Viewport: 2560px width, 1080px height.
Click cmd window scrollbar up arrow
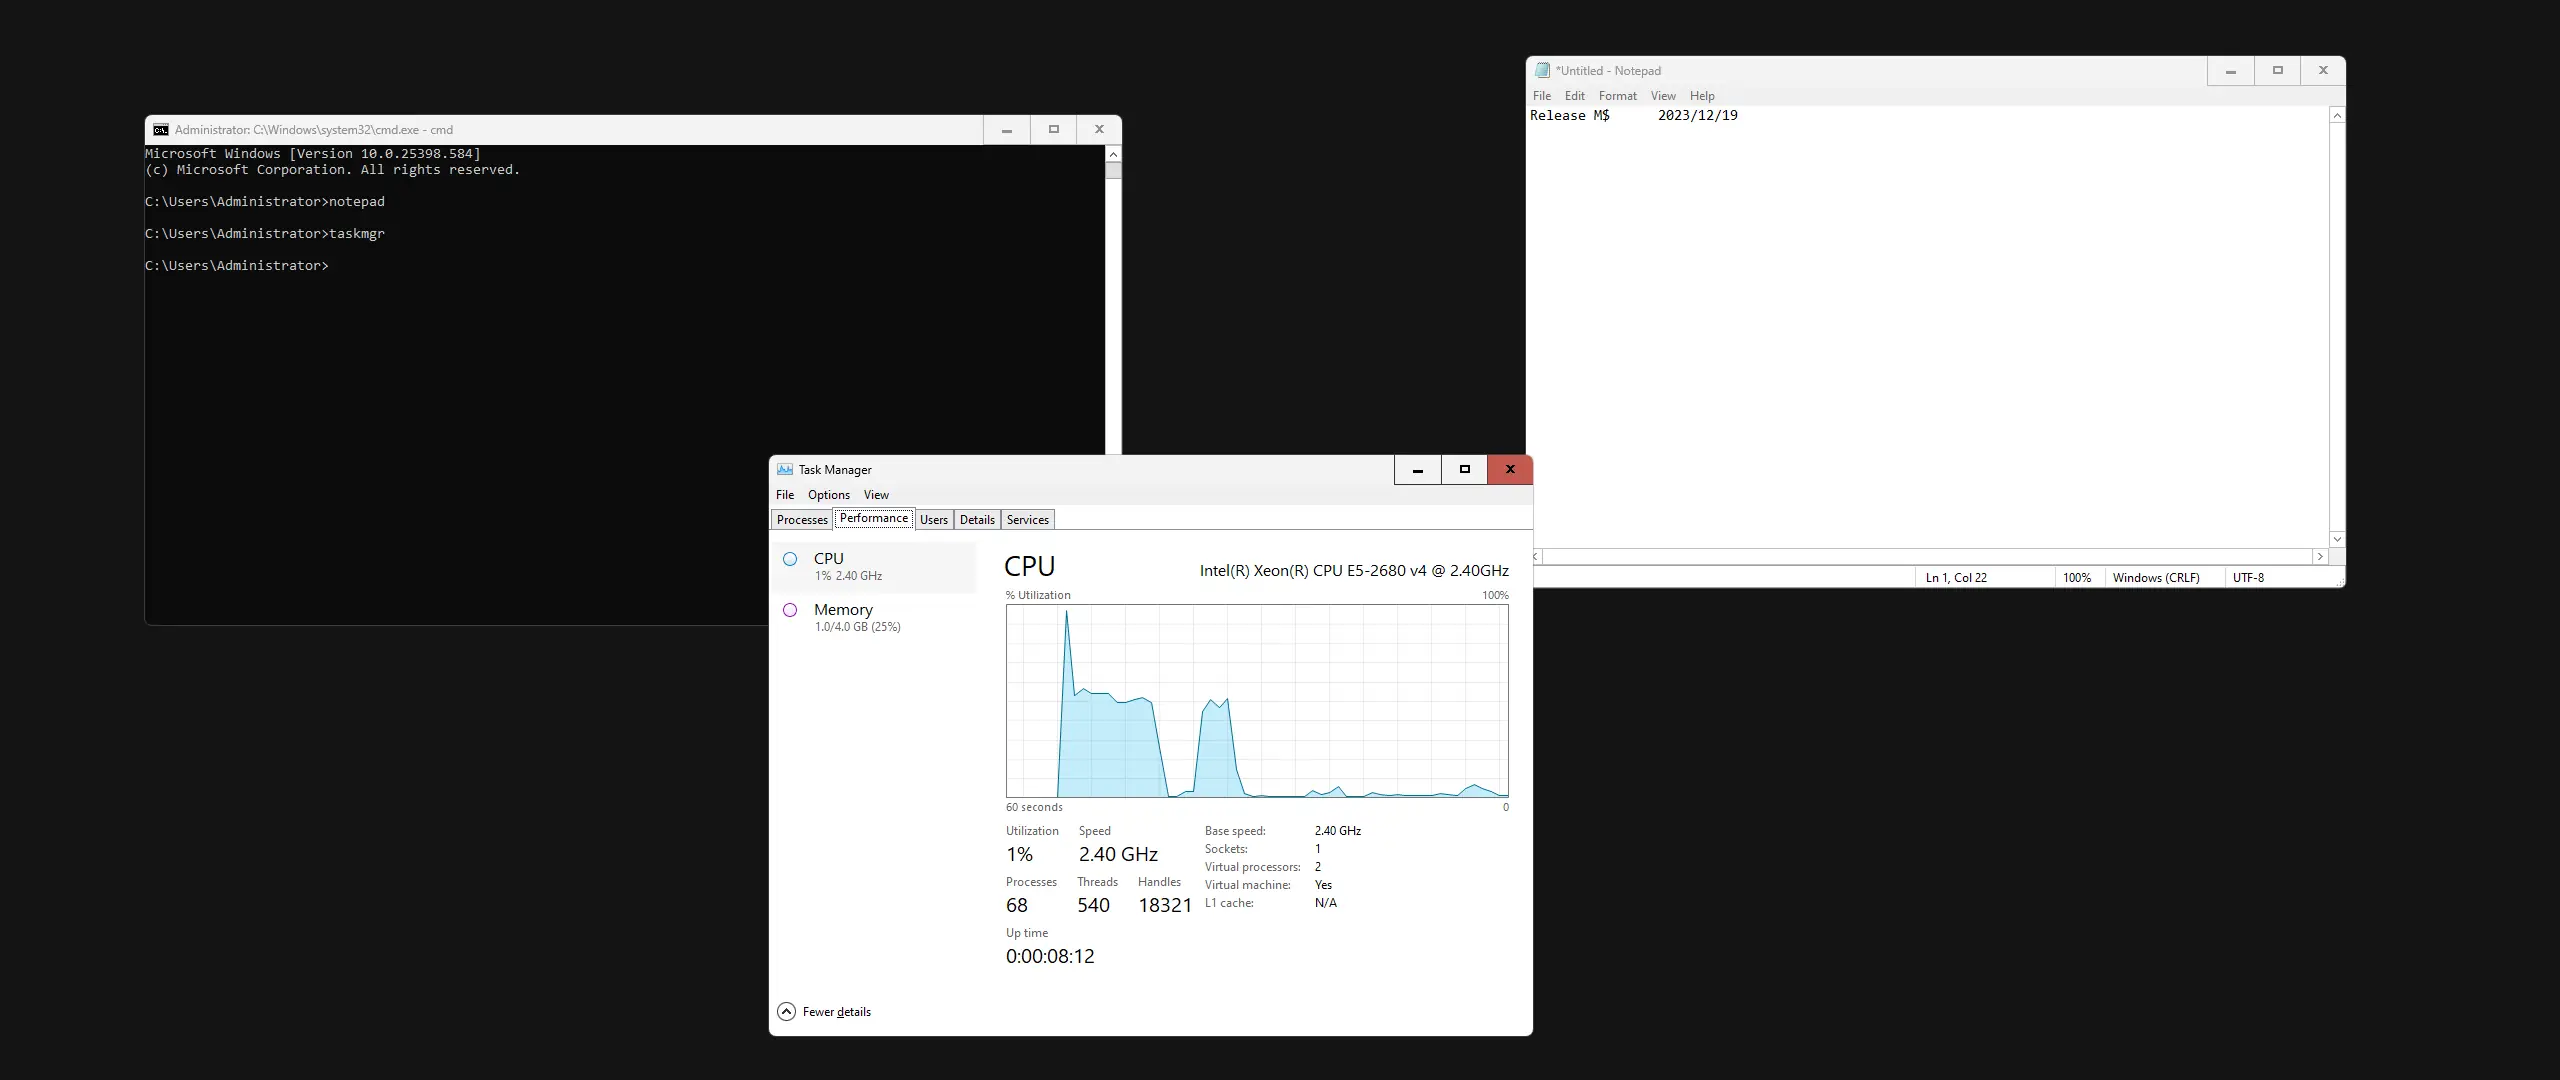click(1113, 155)
